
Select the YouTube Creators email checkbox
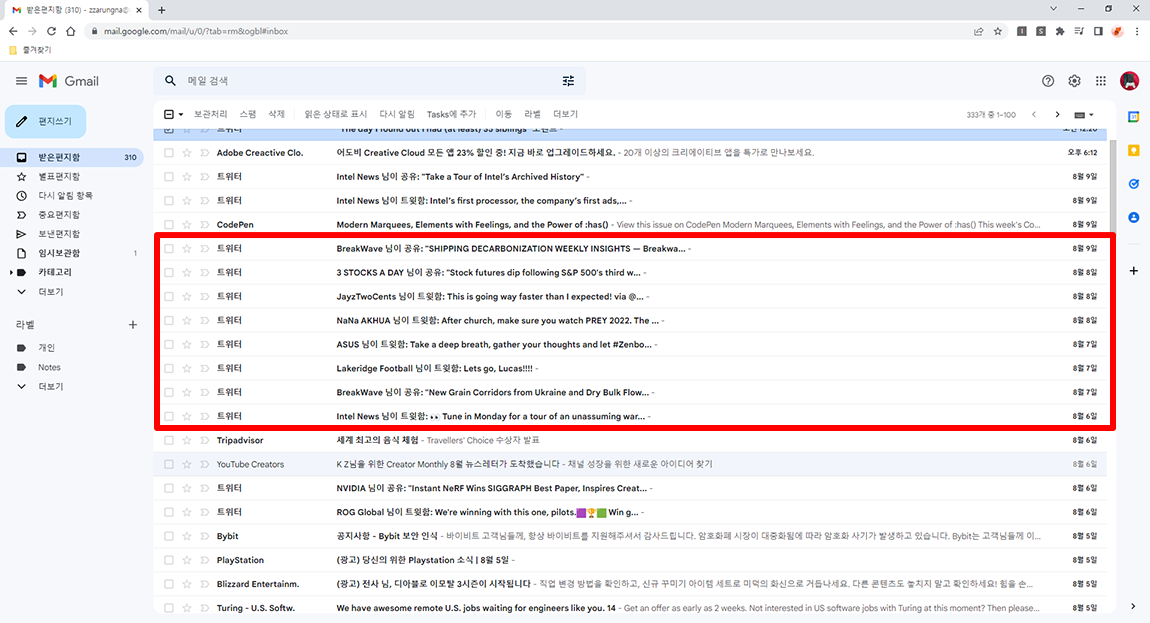point(169,464)
